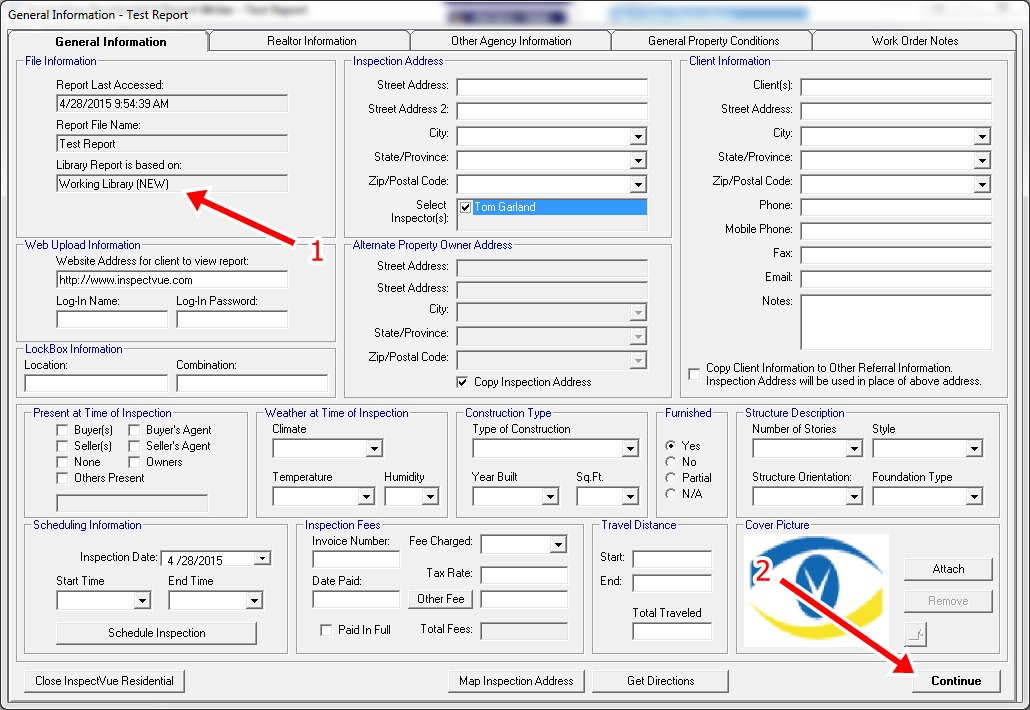Check the Buyer(s) present checkbox
Screen dimensions: 1030x710
click(62, 430)
